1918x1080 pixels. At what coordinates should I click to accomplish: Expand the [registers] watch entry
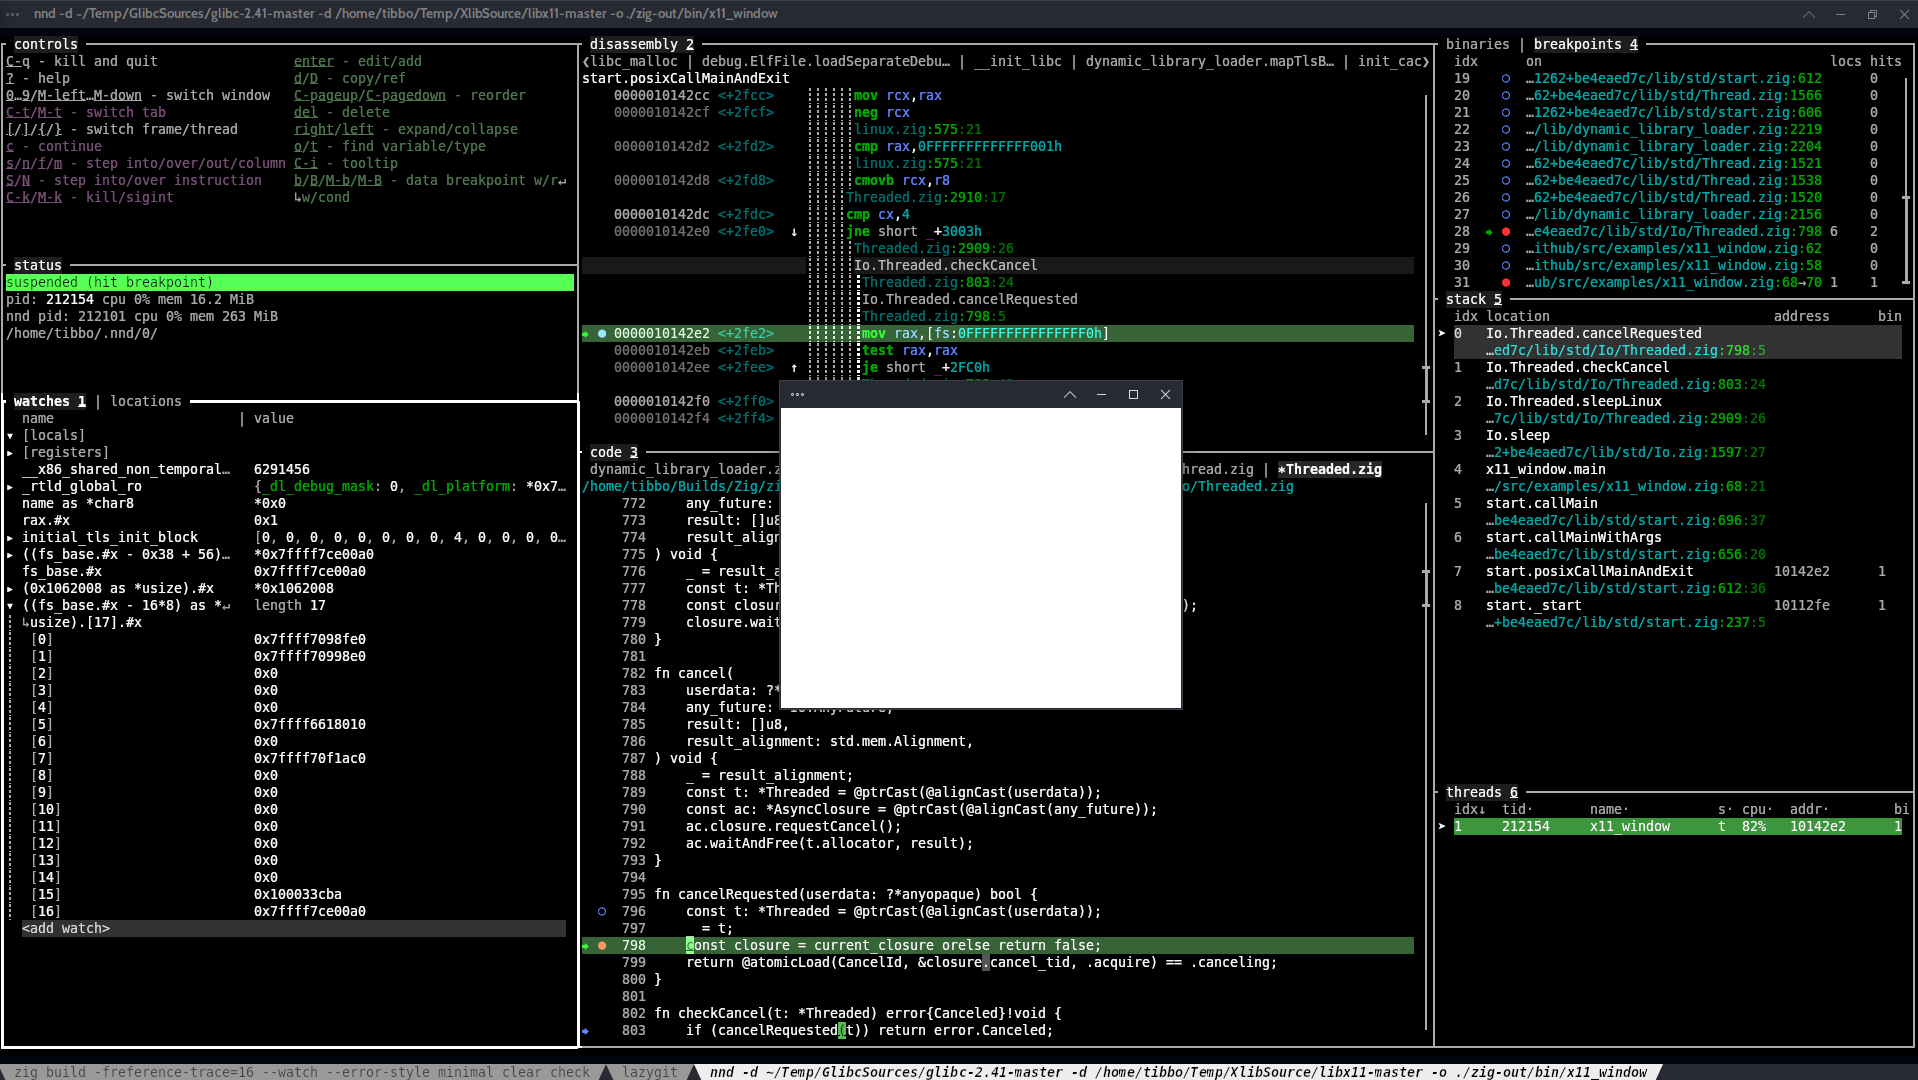[10, 452]
